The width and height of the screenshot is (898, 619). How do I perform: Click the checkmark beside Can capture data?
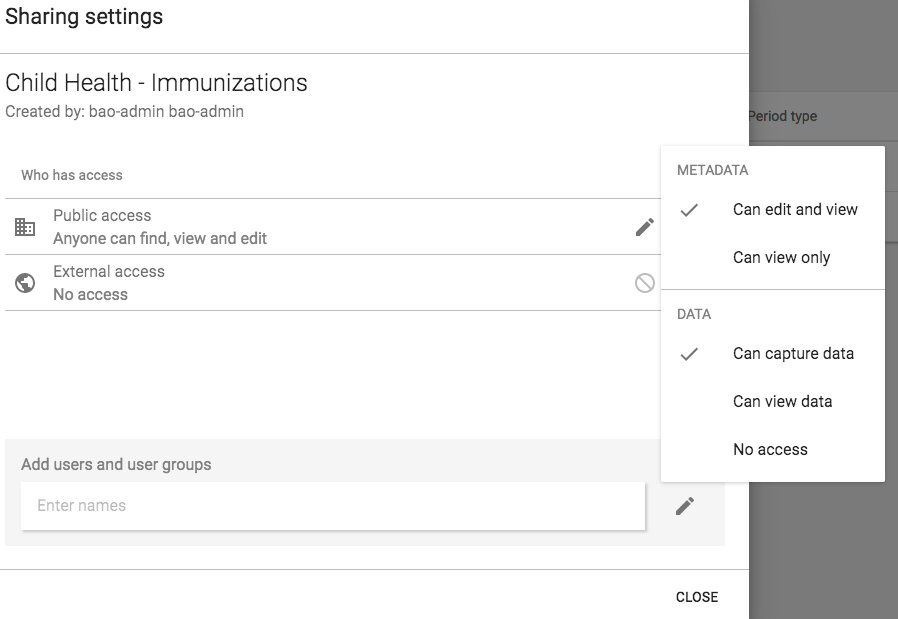pyautogui.click(x=689, y=354)
